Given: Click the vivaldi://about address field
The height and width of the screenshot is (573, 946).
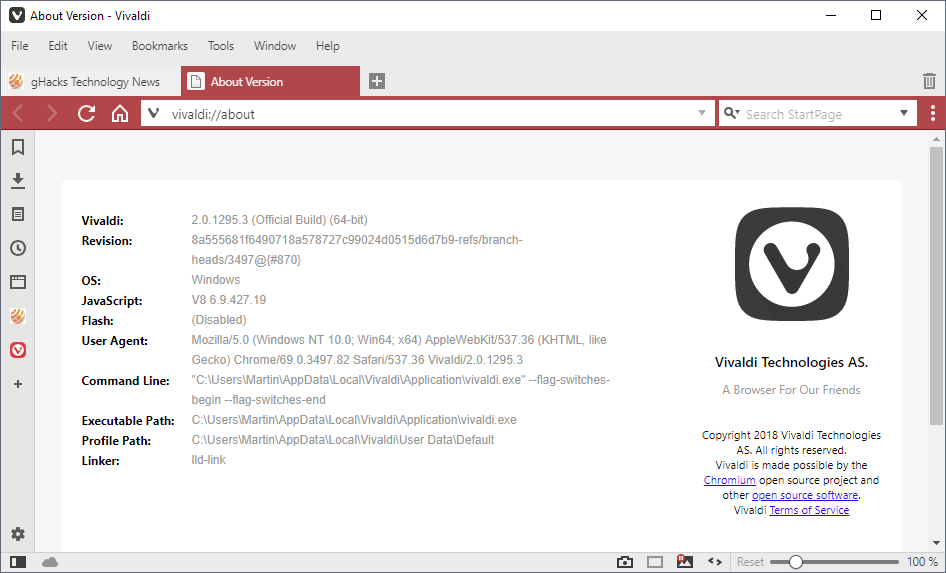Looking at the screenshot, I should 428,113.
